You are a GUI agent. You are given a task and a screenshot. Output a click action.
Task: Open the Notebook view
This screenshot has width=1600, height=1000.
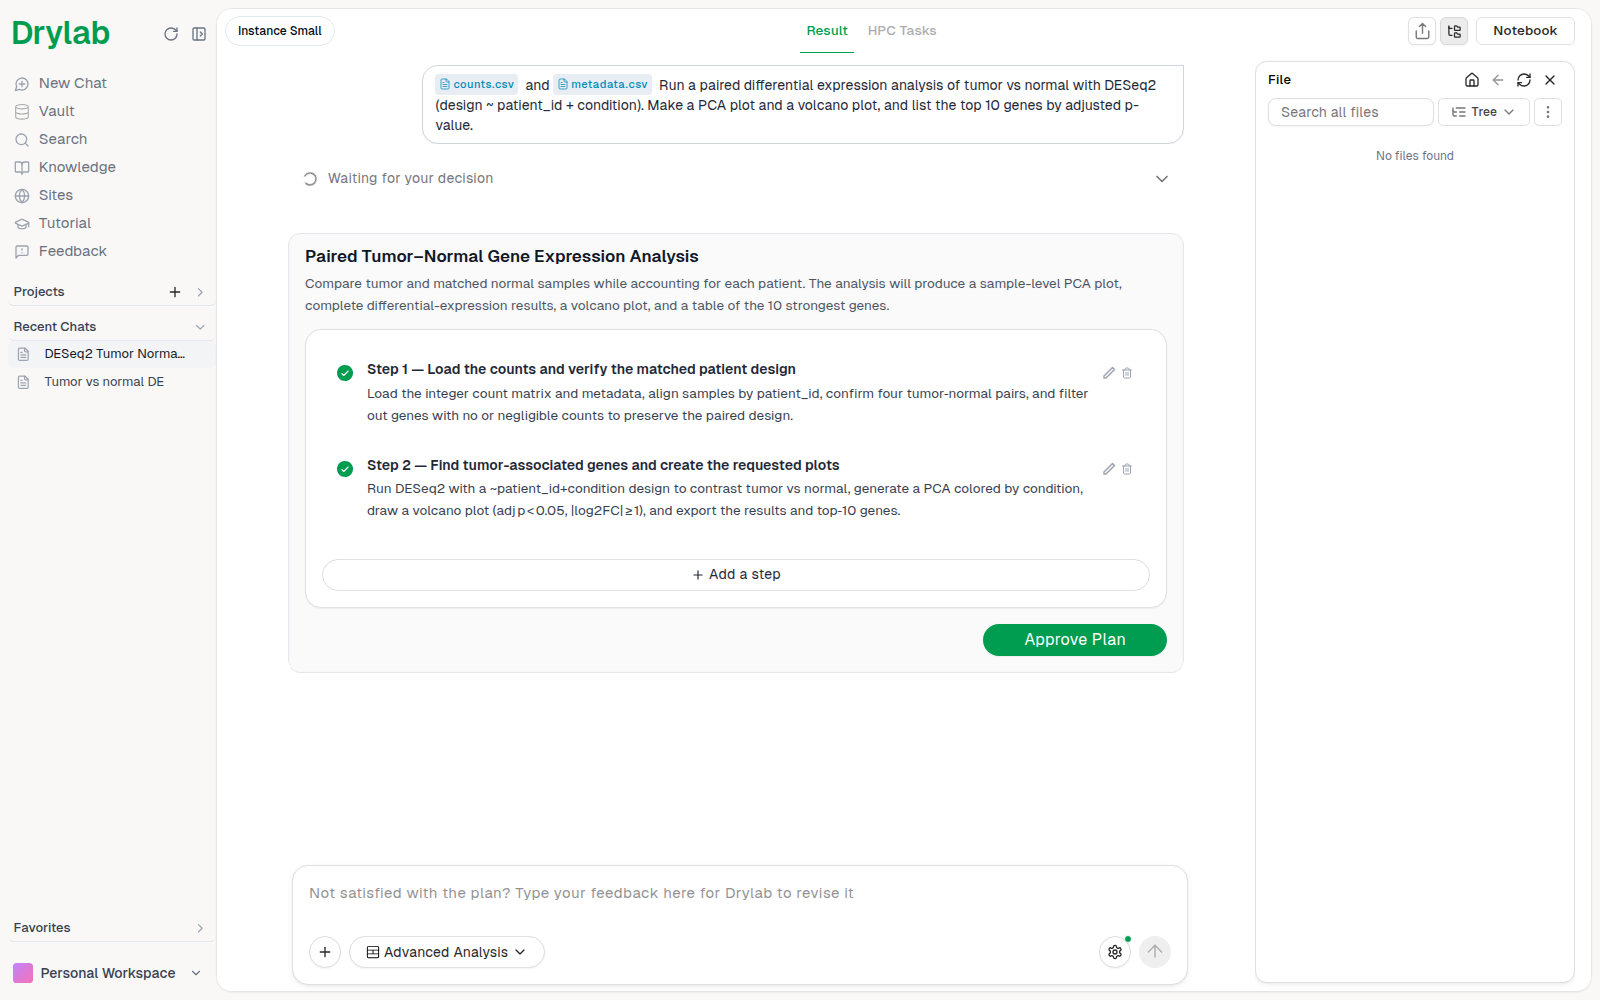pos(1525,31)
